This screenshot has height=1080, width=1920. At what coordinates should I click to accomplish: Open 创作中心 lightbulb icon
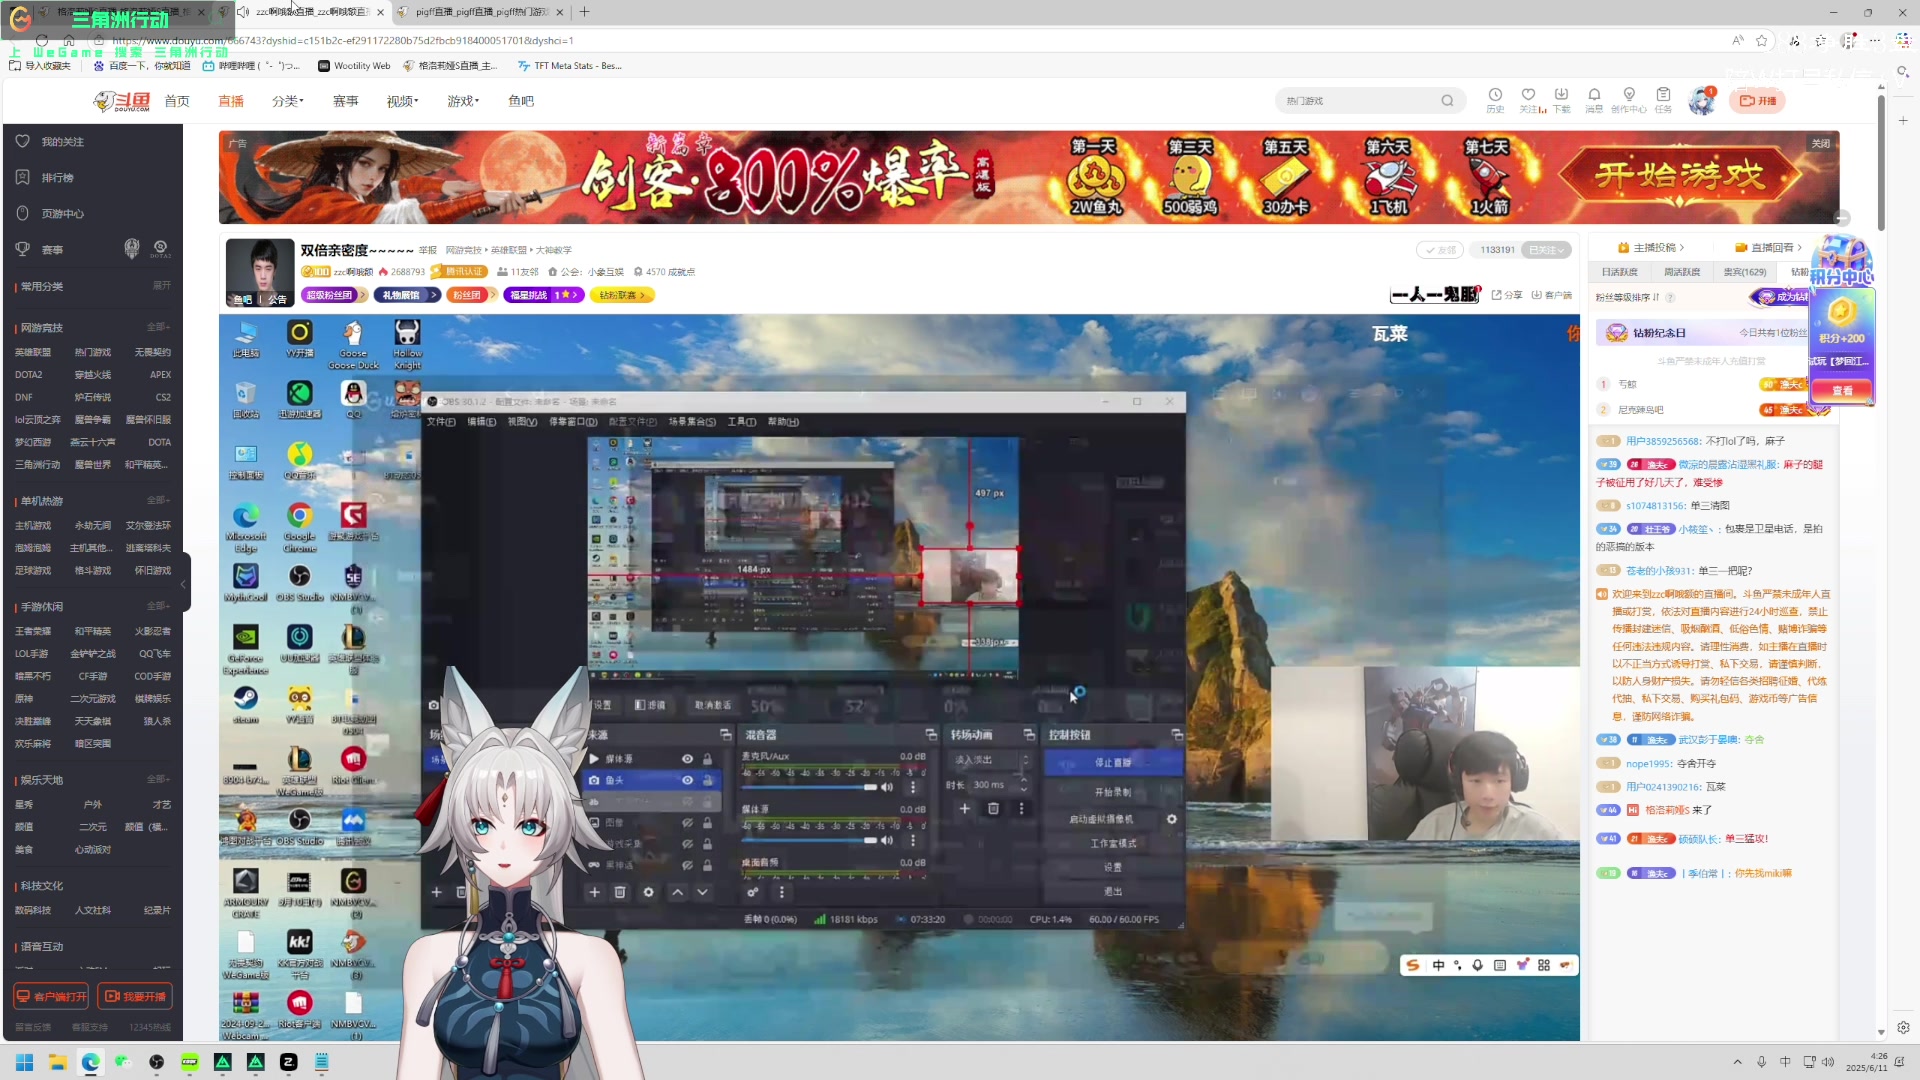[1629, 100]
